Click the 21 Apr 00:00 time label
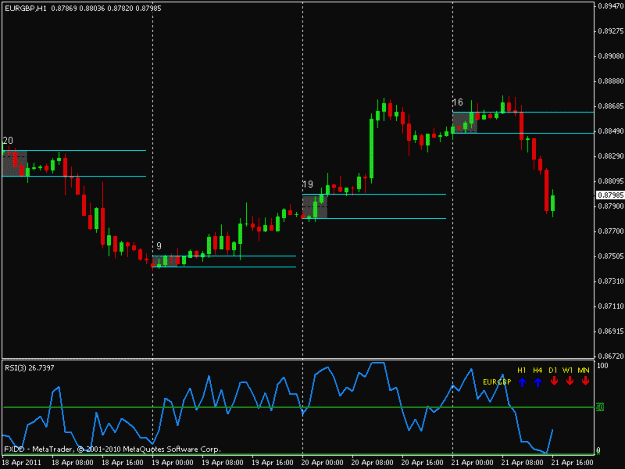Image resolution: width=625 pixels, height=469 pixels. coord(472,463)
